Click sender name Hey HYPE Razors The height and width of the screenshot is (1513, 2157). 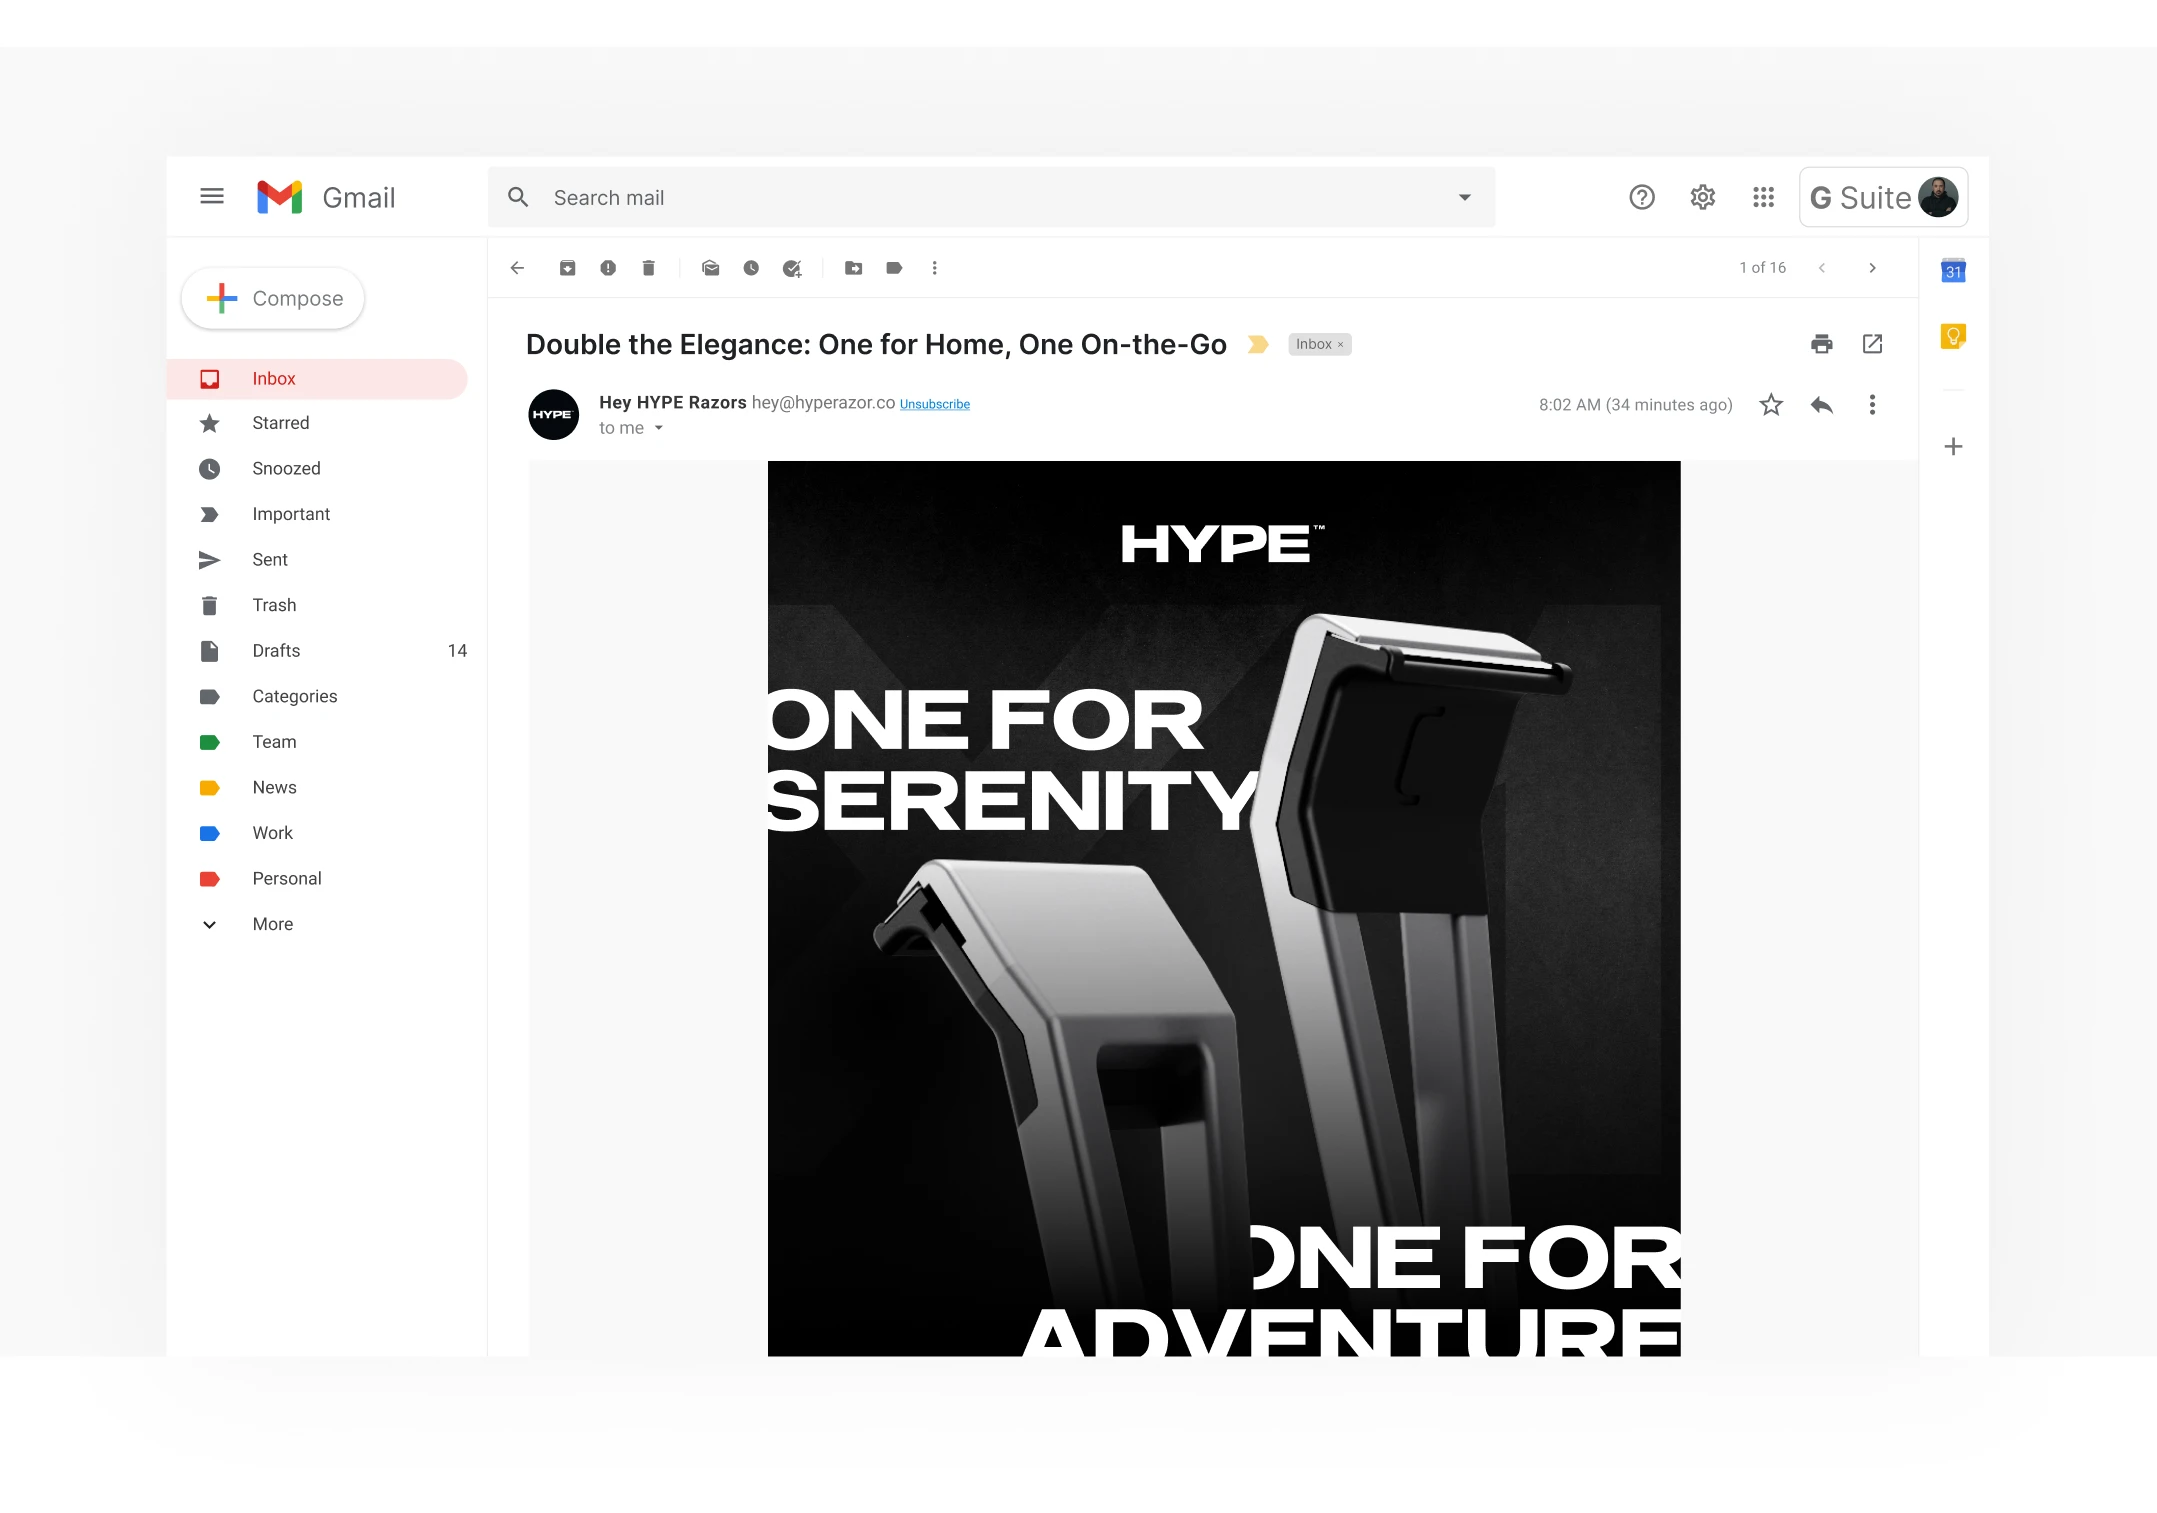(673, 402)
